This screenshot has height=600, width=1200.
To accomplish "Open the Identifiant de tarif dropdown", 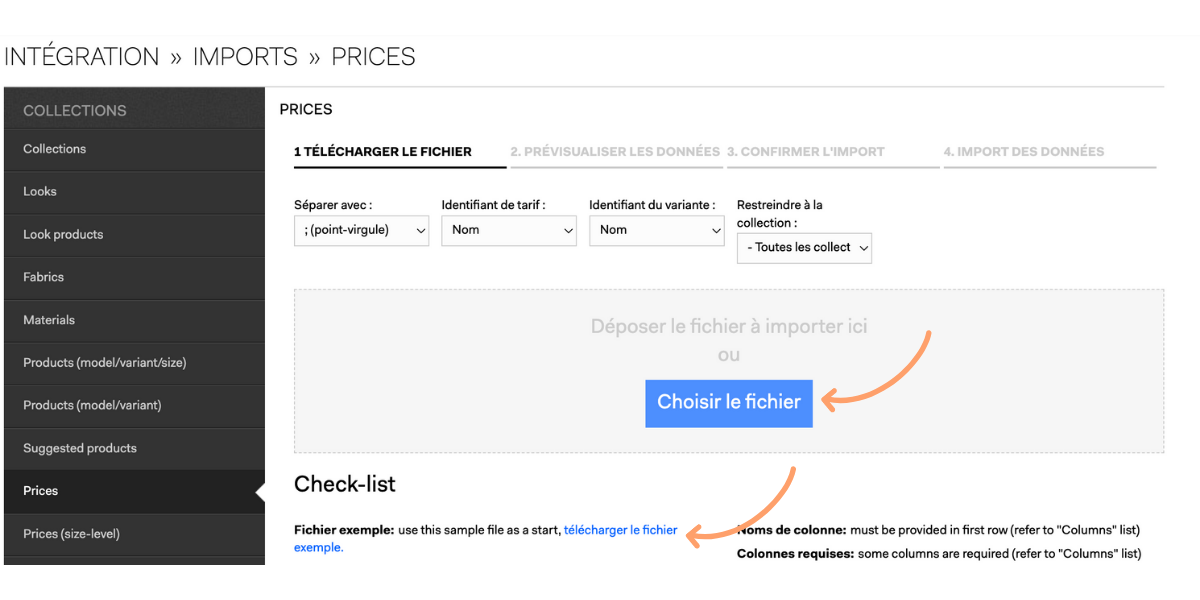I will click(x=509, y=230).
